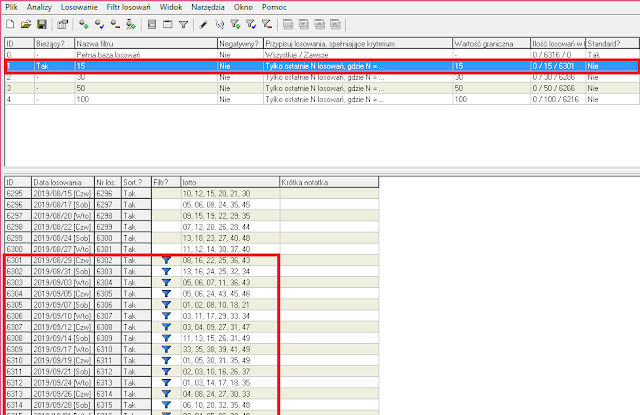Click filter funnel icon in row 6301
Image resolution: width=640 pixels, height=415 pixels.
coord(166,260)
